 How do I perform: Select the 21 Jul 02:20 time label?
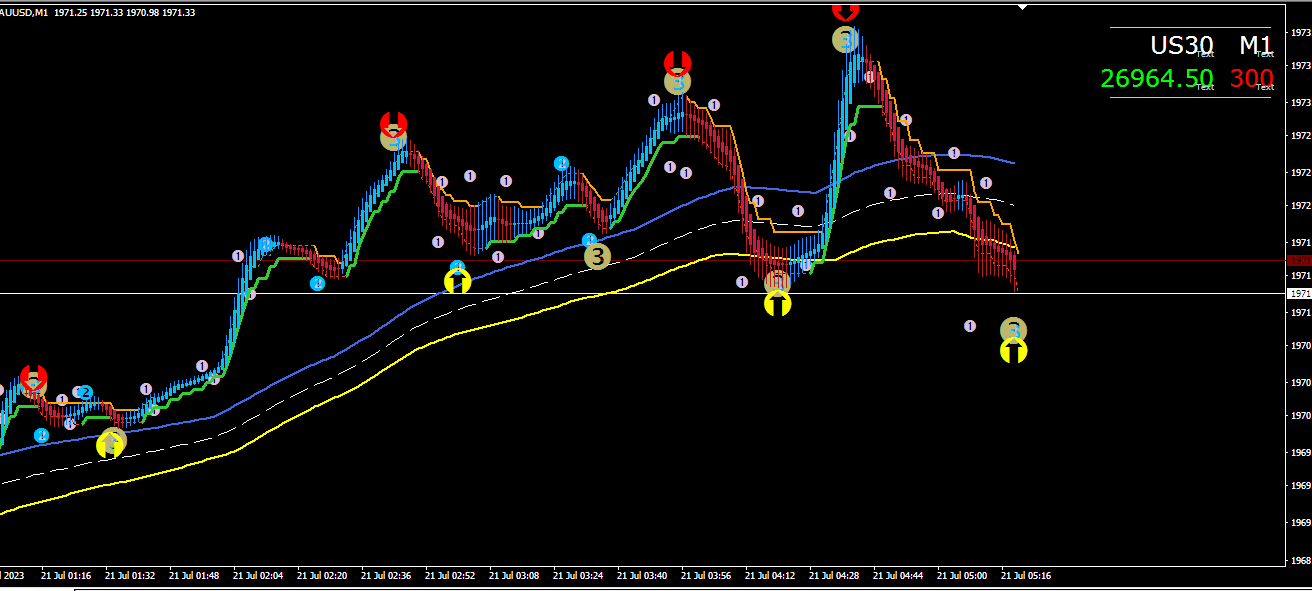point(322,576)
